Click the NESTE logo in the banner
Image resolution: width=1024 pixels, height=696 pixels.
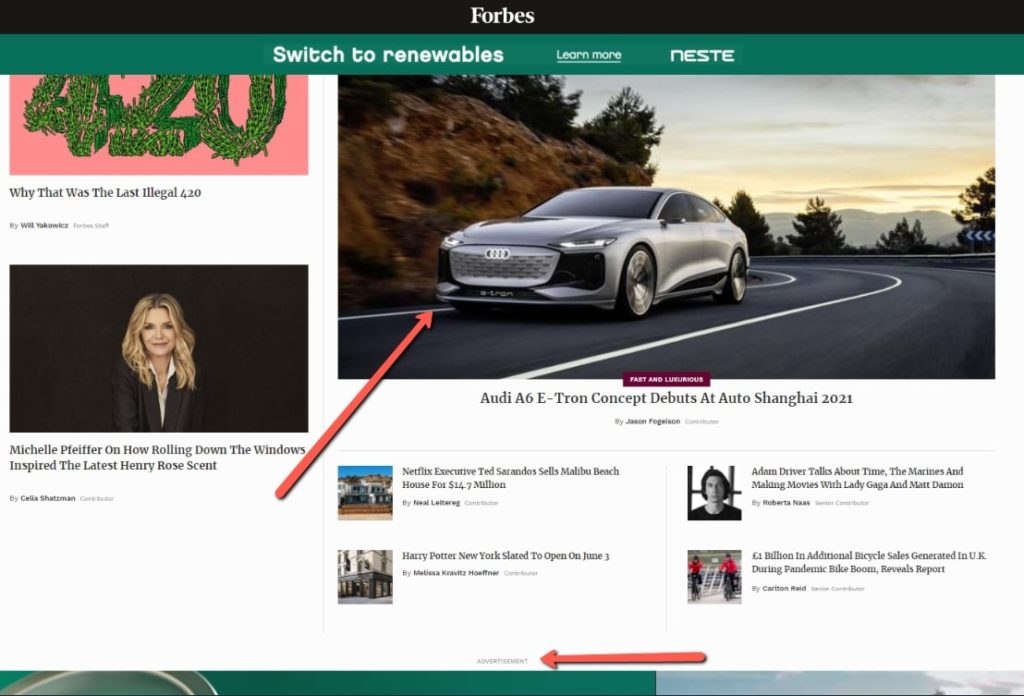tap(702, 55)
